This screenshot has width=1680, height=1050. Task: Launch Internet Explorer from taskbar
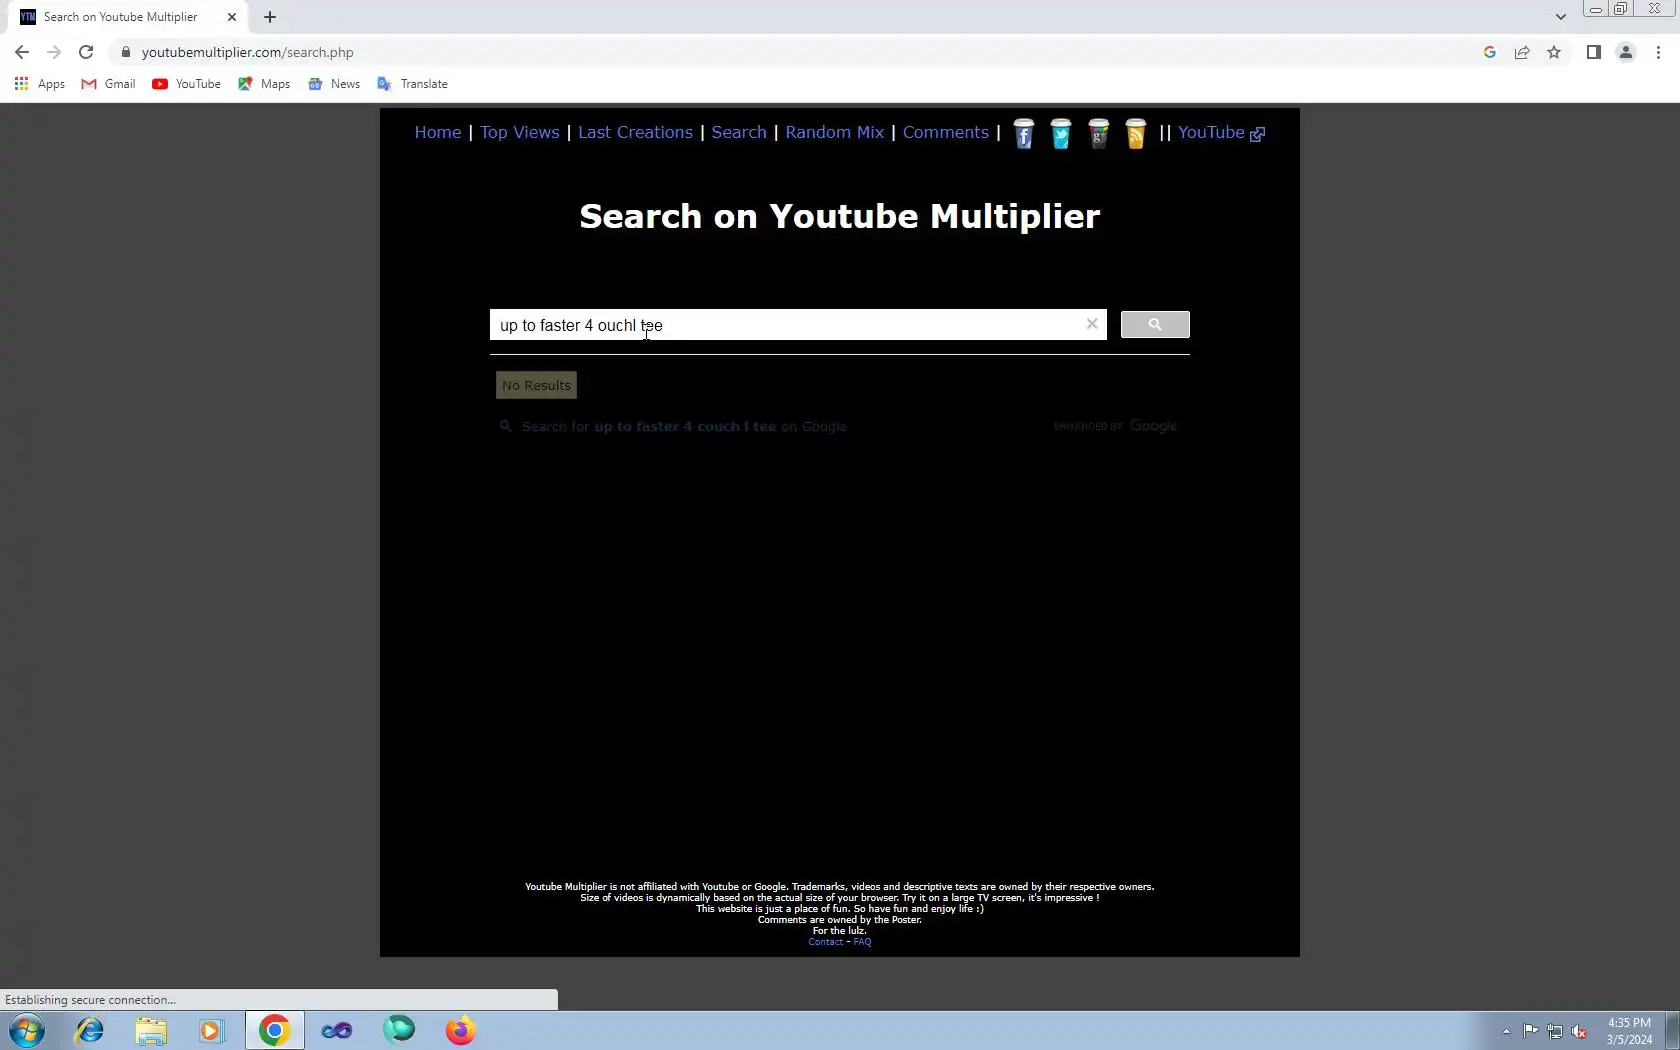click(89, 1030)
